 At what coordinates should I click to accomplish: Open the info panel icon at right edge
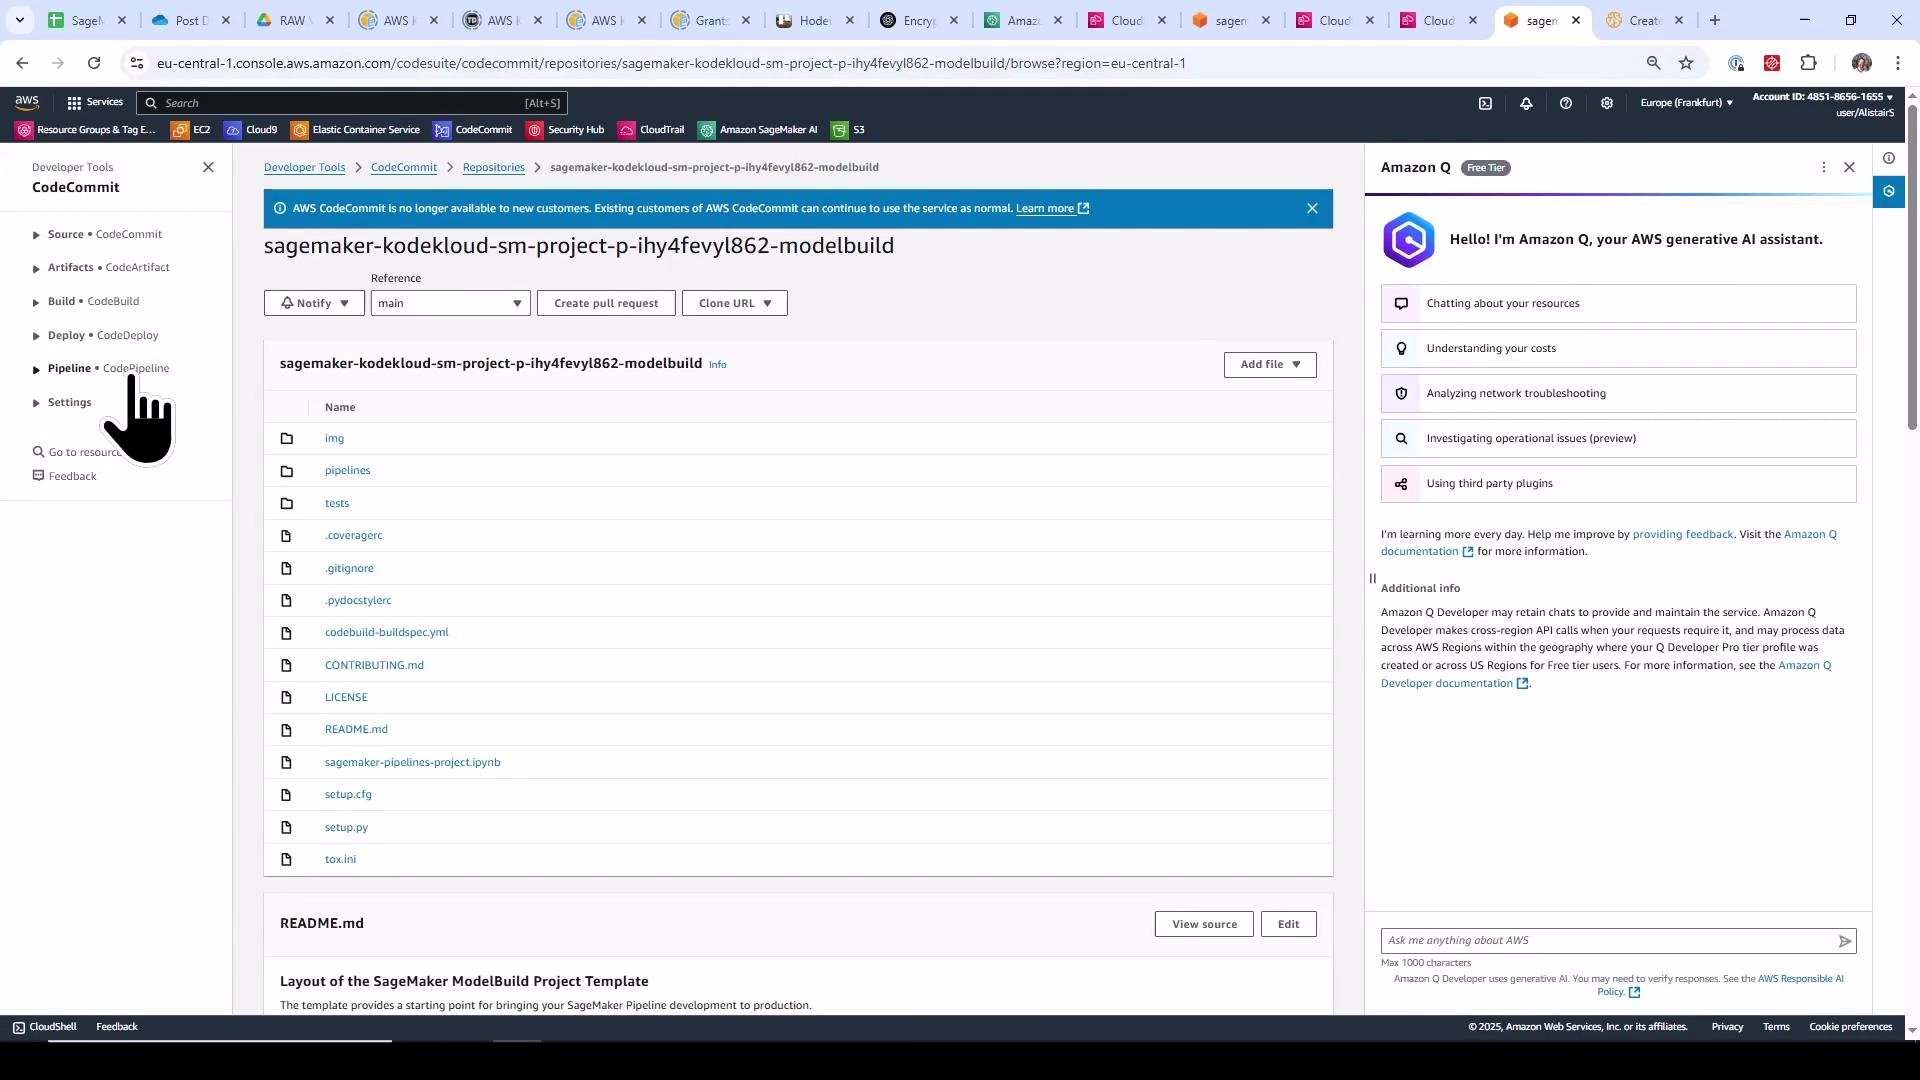(x=1888, y=158)
